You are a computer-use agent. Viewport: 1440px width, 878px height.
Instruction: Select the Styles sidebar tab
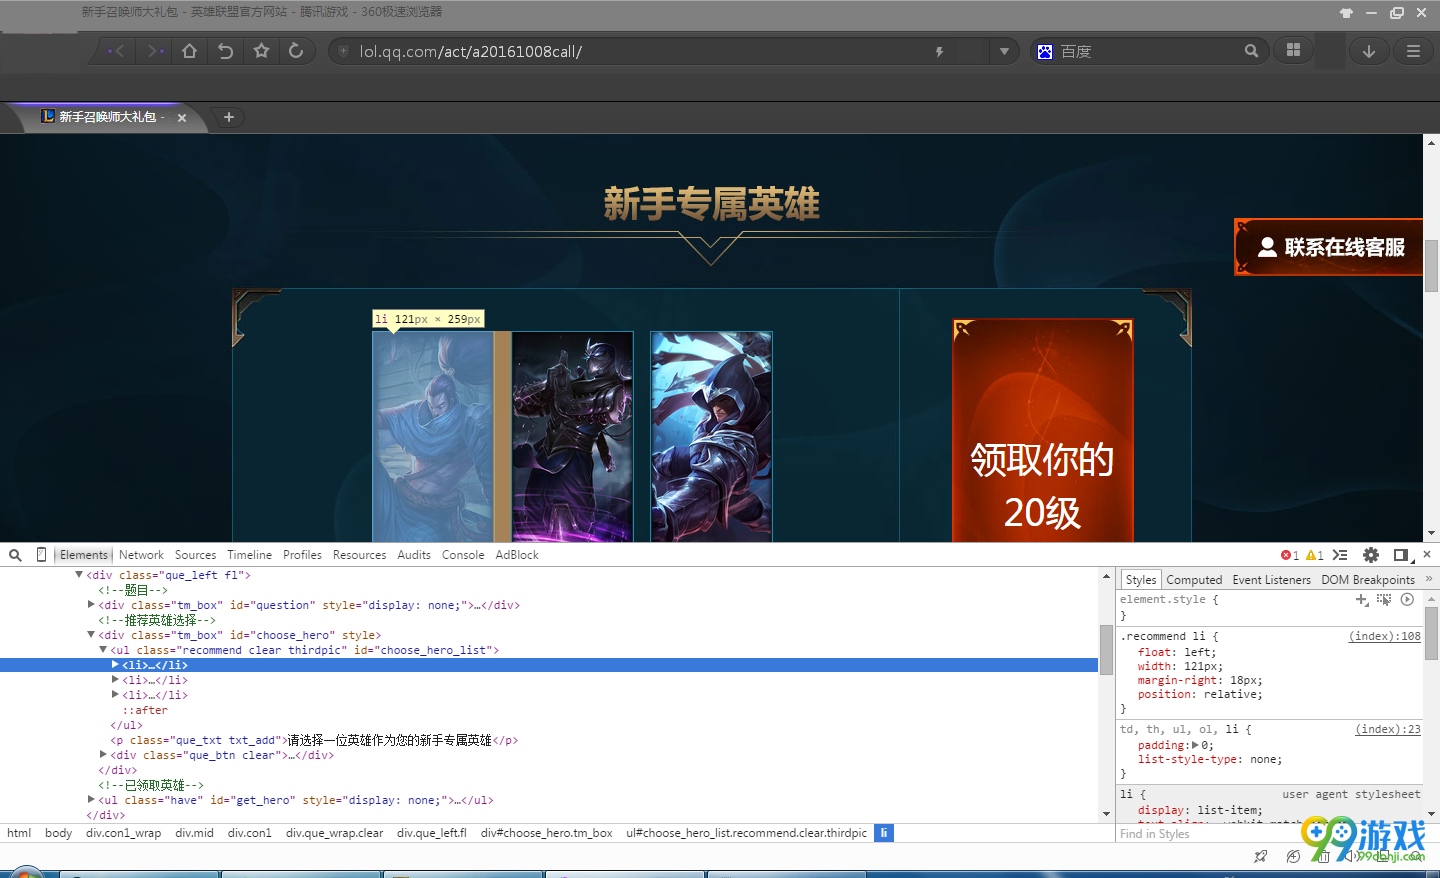click(1140, 580)
